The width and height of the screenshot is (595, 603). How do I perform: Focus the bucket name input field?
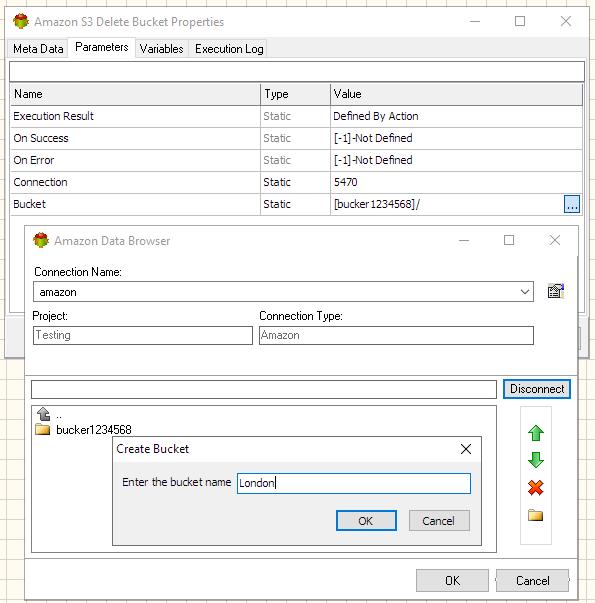click(x=353, y=483)
